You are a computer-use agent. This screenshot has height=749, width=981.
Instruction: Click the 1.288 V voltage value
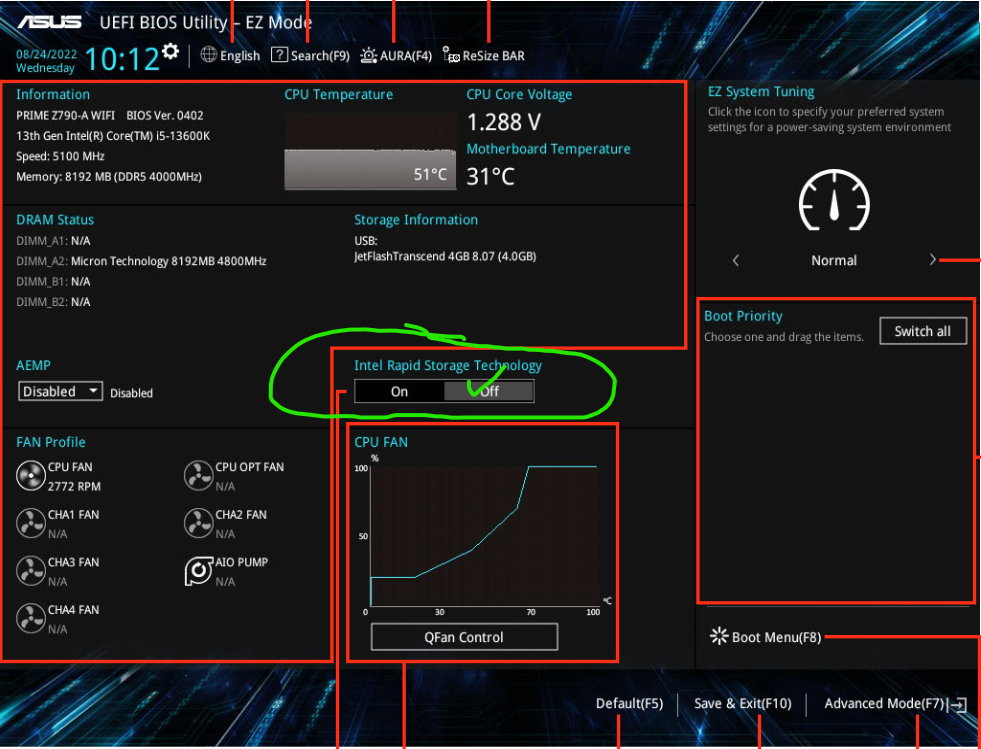tap(504, 122)
